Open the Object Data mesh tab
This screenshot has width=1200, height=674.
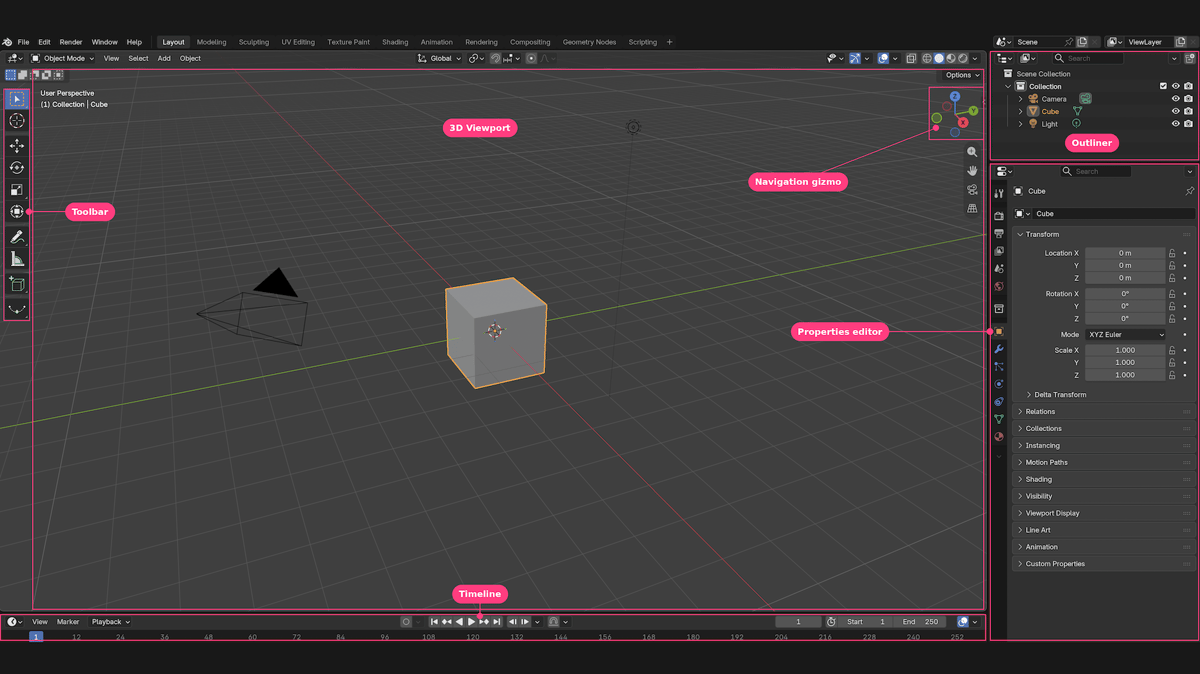click(998, 419)
